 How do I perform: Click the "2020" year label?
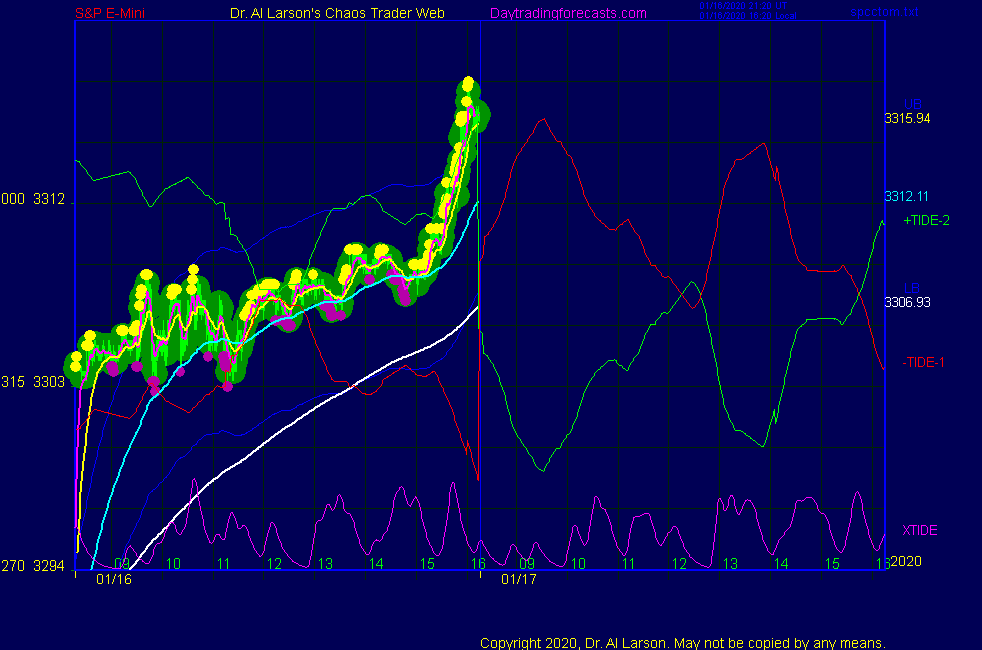pyautogui.click(x=906, y=561)
